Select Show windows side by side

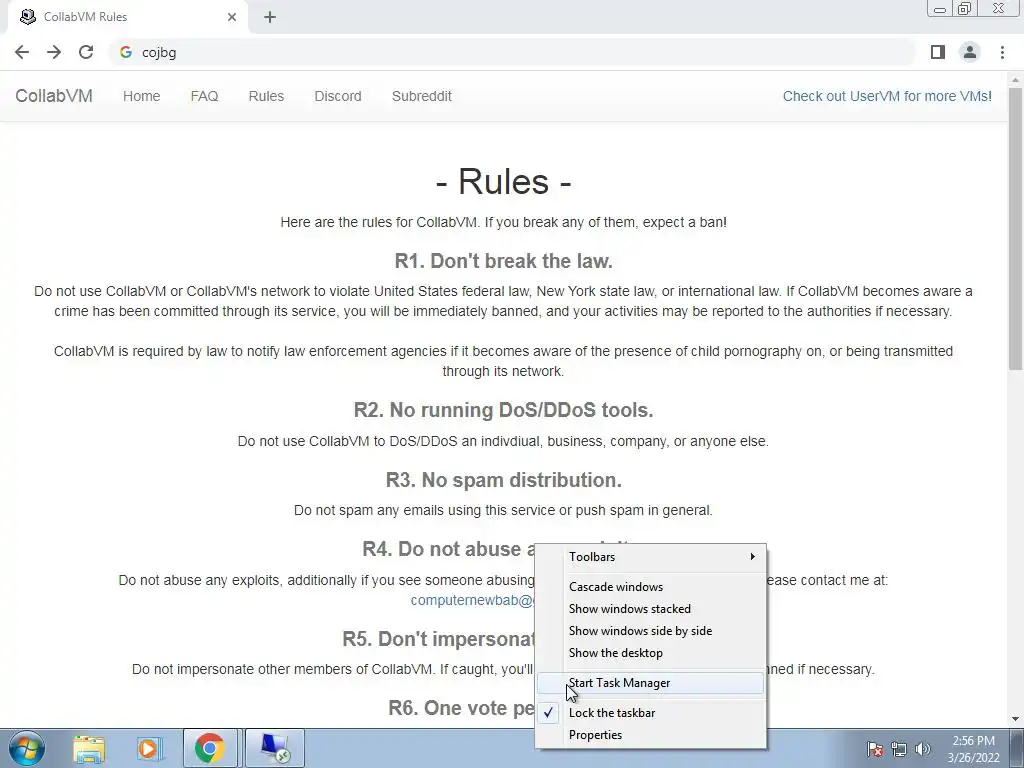tap(650, 631)
